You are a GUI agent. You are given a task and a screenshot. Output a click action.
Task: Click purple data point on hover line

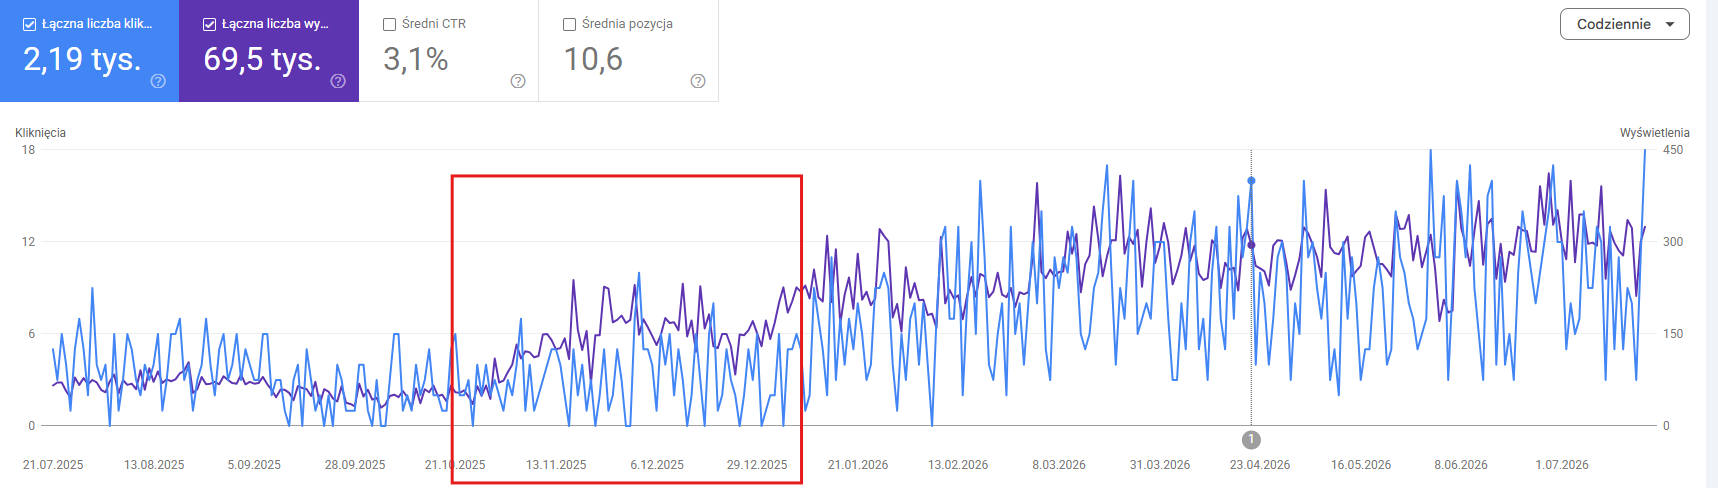click(1251, 244)
